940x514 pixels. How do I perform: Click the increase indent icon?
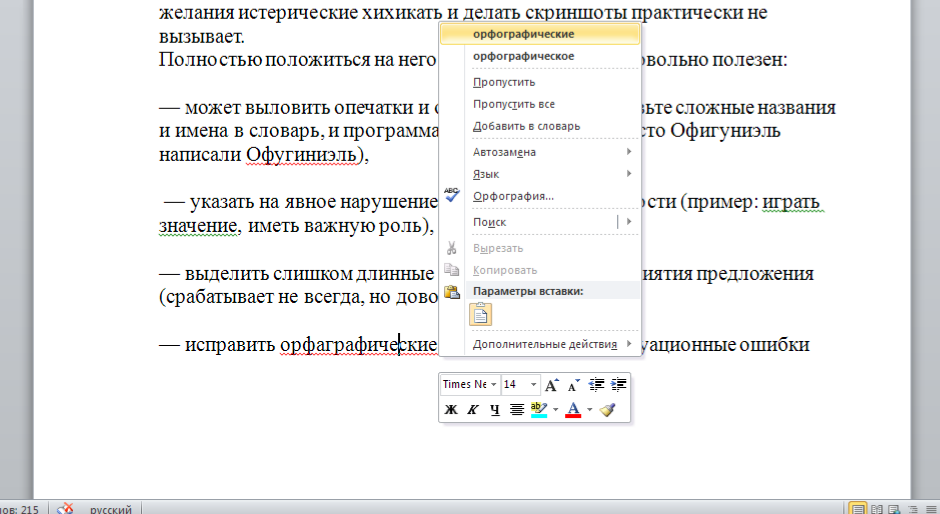pos(618,385)
